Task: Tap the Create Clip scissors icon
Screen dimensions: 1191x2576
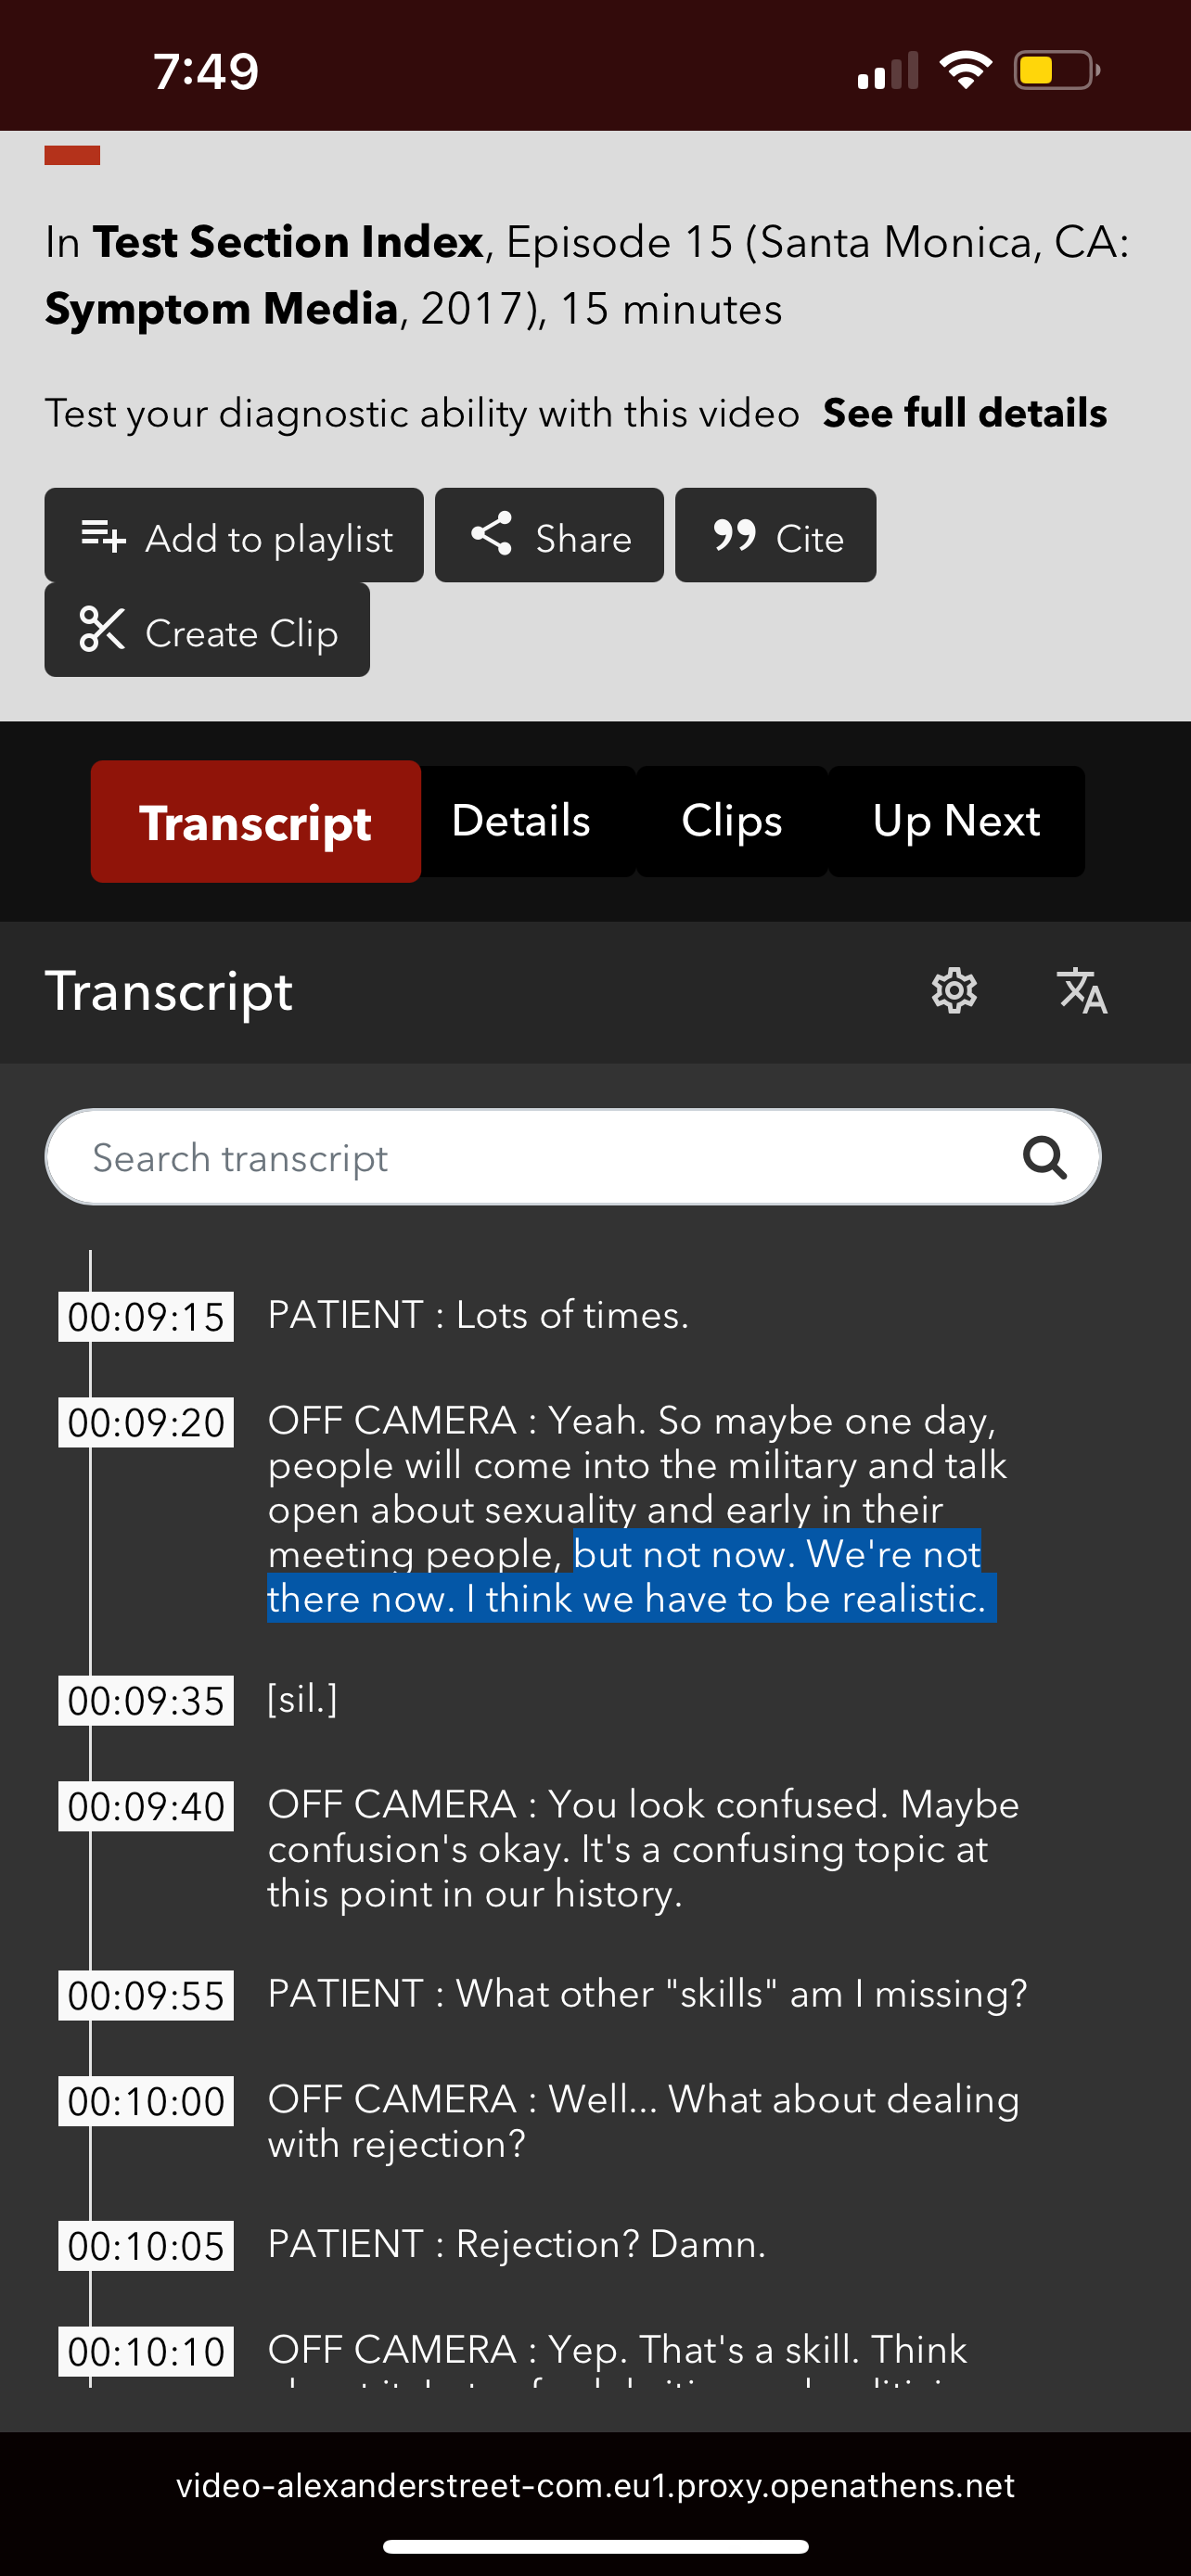Action: (x=102, y=630)
